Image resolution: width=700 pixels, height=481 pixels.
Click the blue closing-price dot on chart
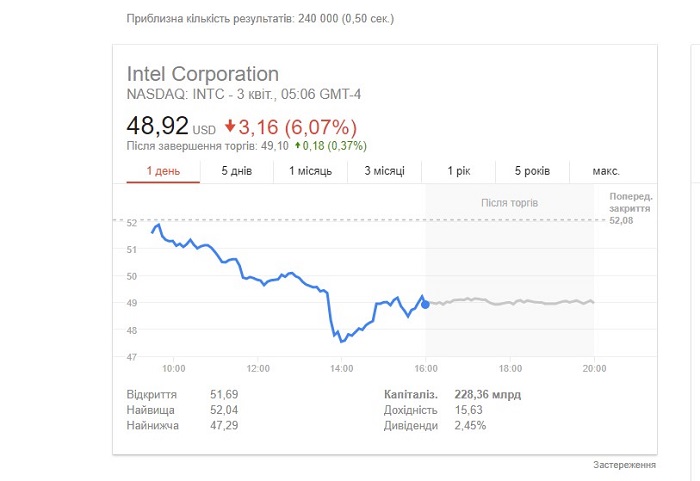pos(425,305)
